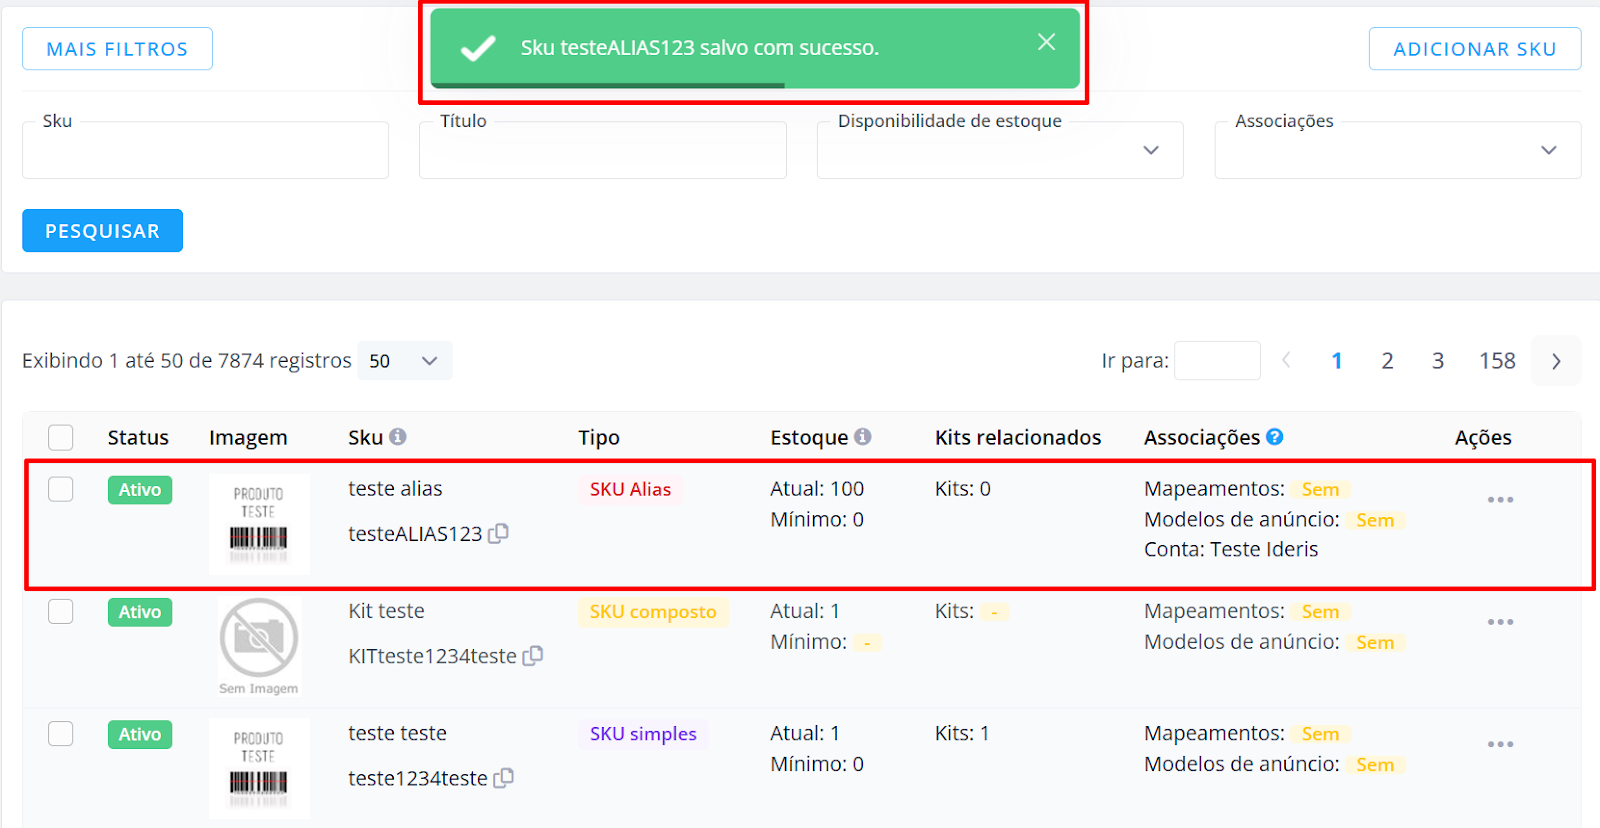The image size is (1600, 828).
Task: Click the Status column header
Action: point(138,437)
